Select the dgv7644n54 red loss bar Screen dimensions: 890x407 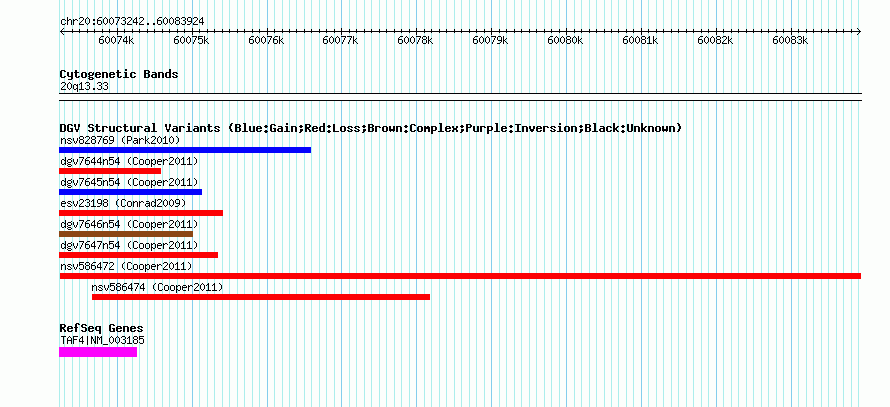pos(110,171)
